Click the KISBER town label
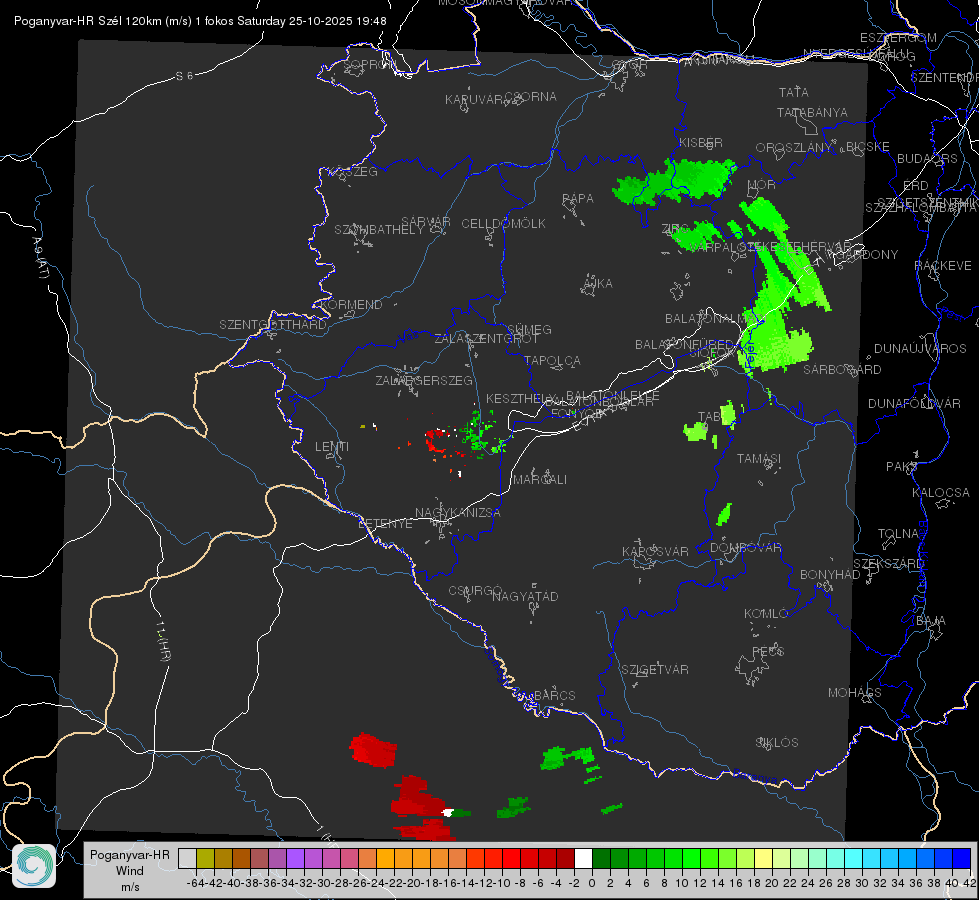 pos(701,143)
